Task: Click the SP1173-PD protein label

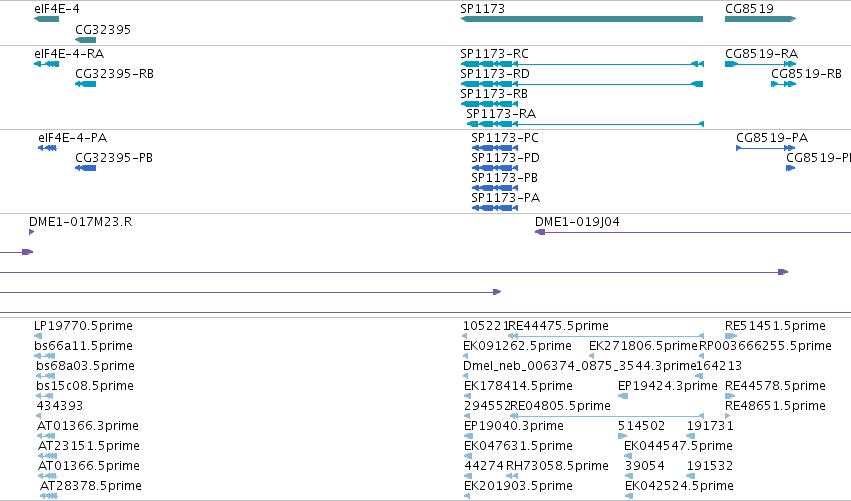Action: (505, 158)
